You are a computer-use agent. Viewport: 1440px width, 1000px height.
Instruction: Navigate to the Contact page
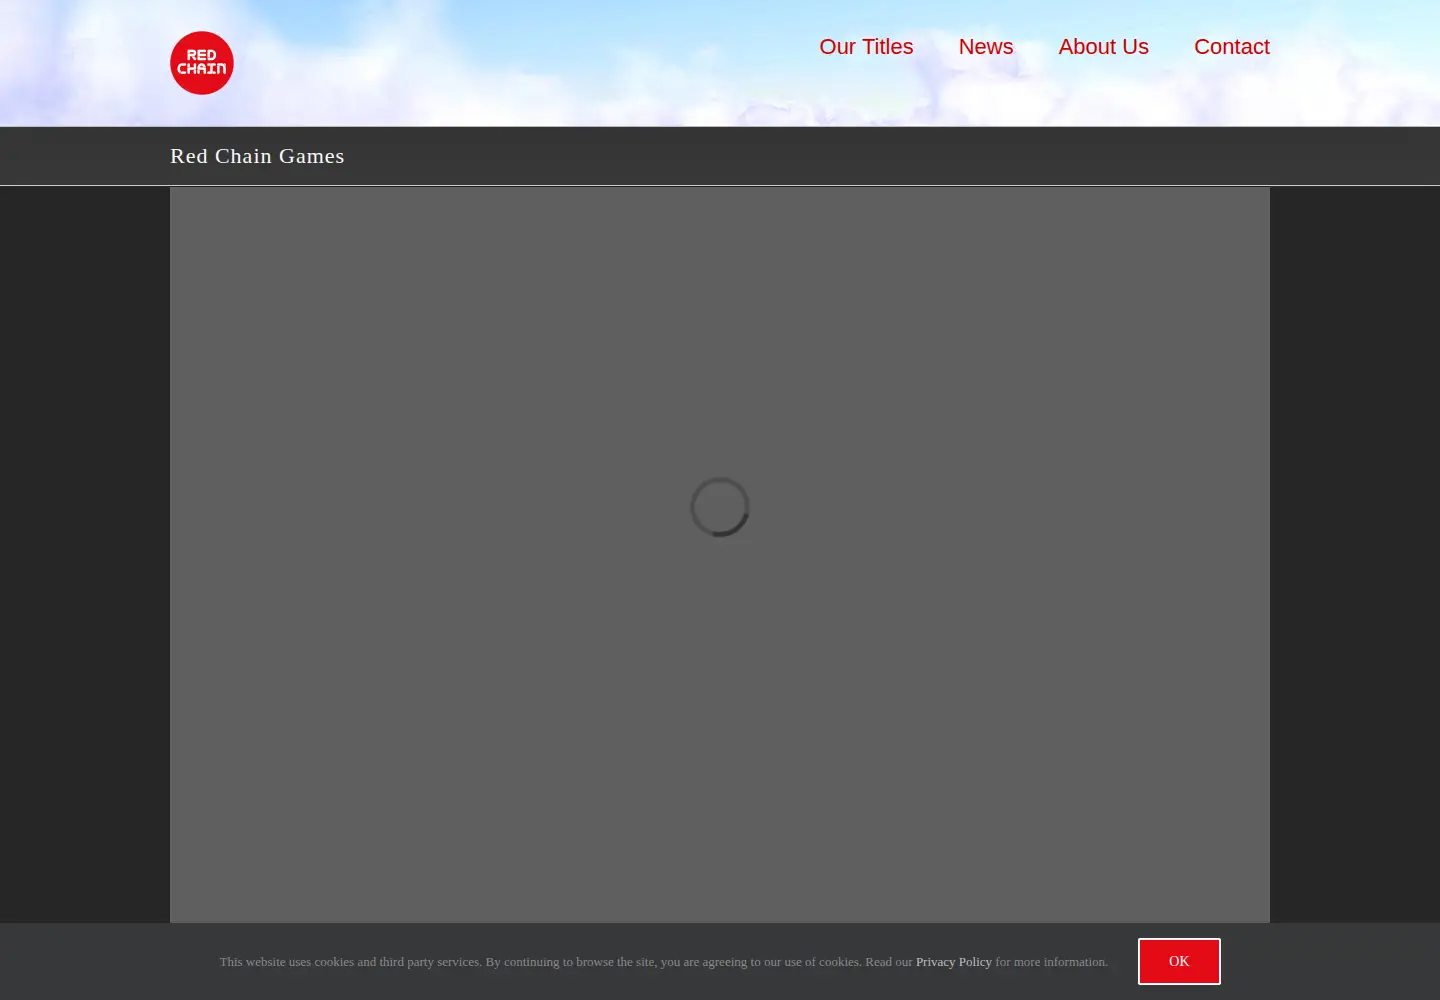point(1232,47)
